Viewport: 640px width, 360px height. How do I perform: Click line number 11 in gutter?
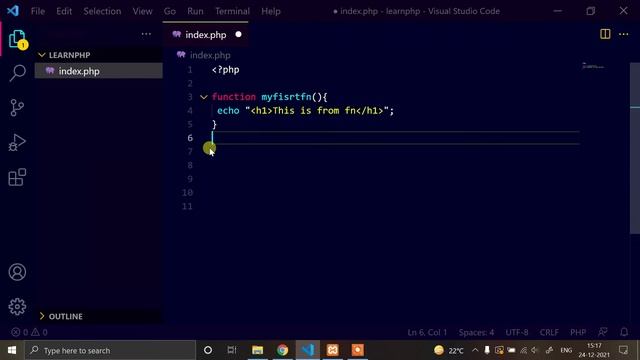tap(187, 206)
